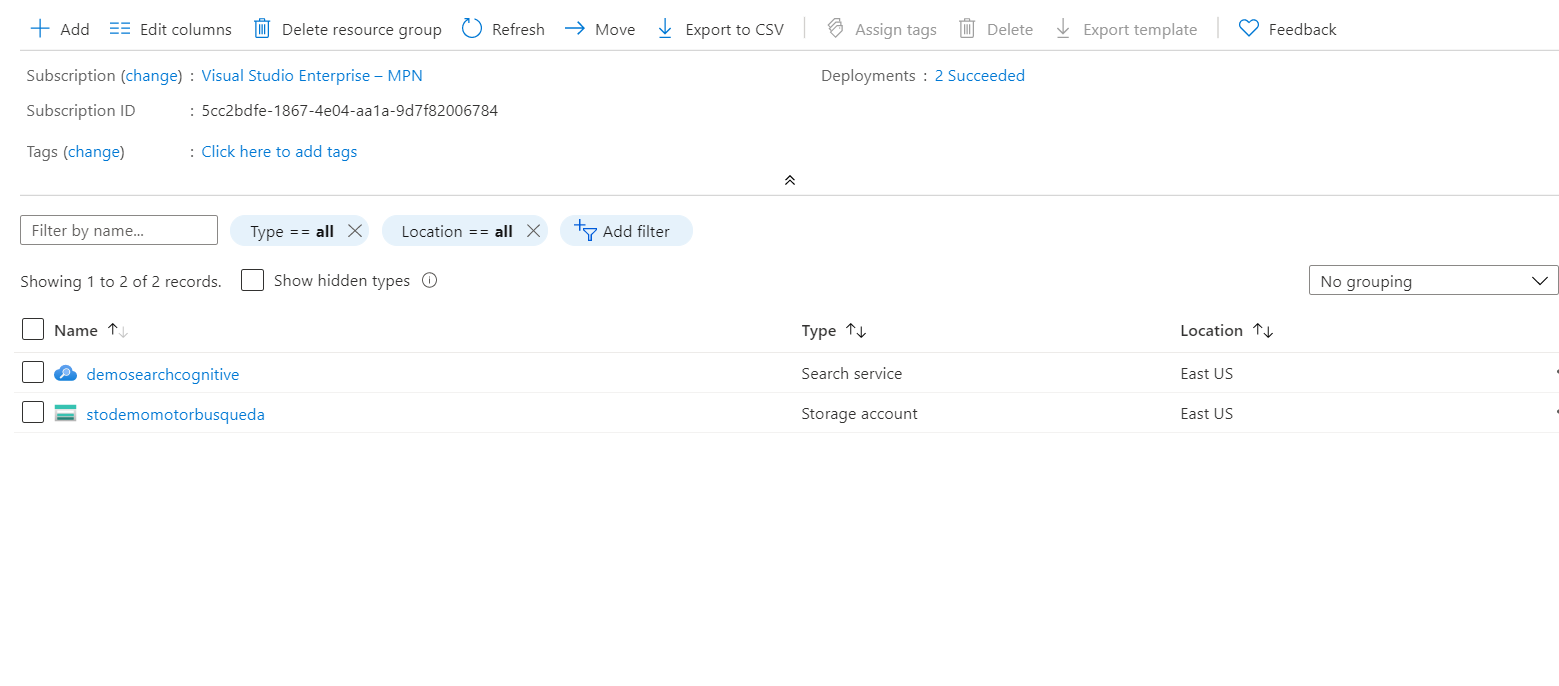1559x686 pixels.
Task: Refresh the resource list
Action: point(503,29)
